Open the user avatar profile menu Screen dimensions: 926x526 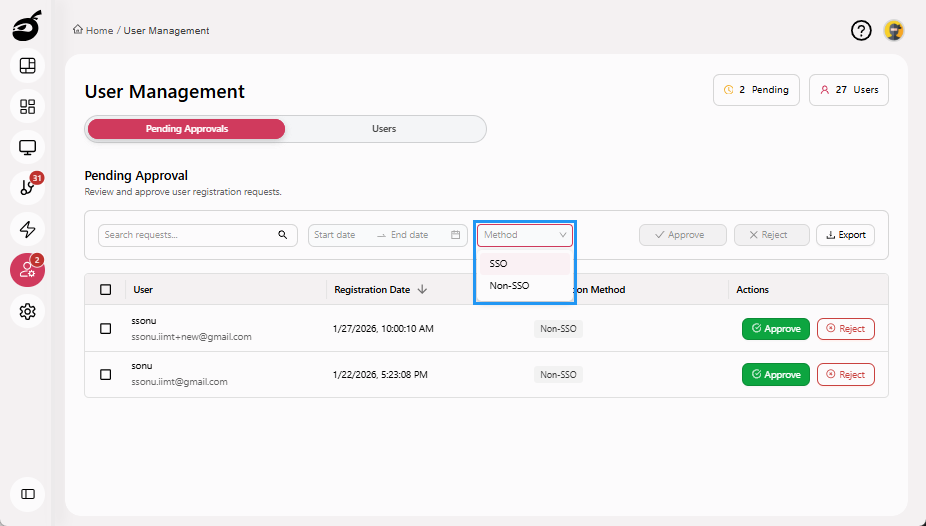pyautogui.click(x=894, y=31)
